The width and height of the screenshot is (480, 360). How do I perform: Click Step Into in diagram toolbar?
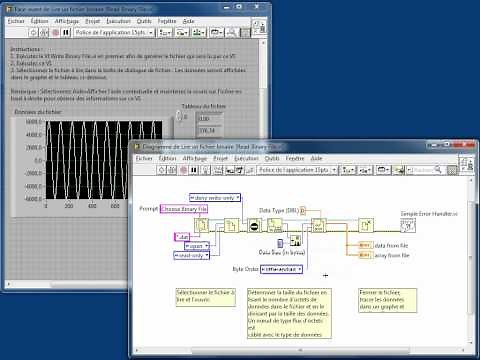coord(230,170)
